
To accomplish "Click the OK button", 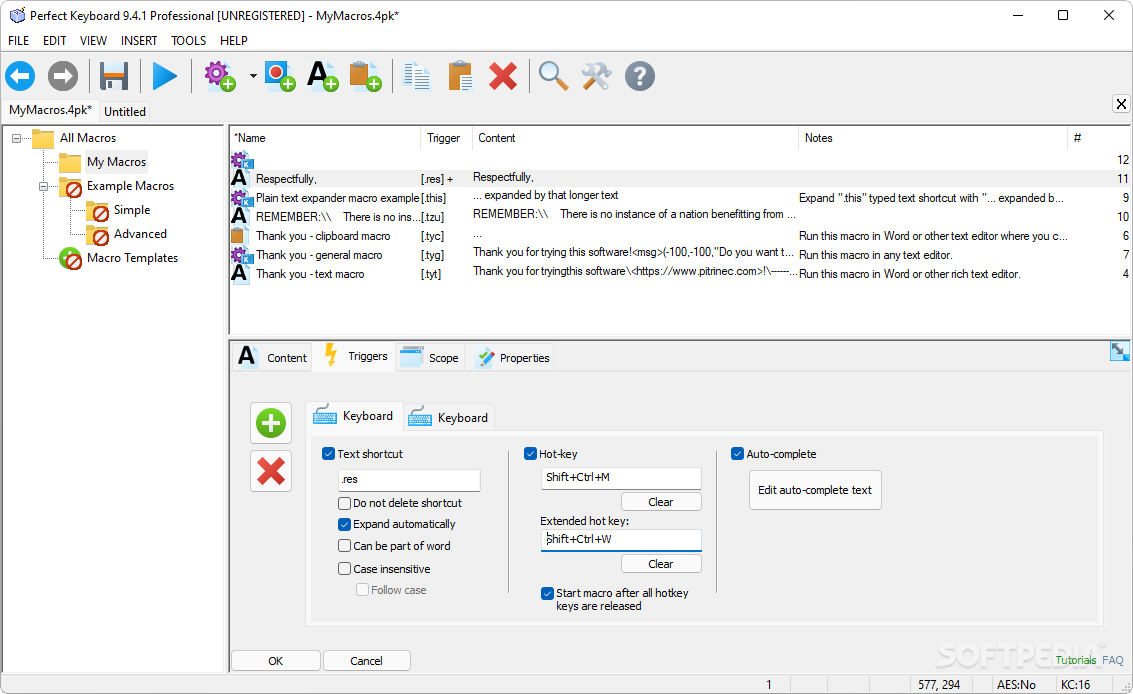I will pyautogui.click(x=275, y=661).
